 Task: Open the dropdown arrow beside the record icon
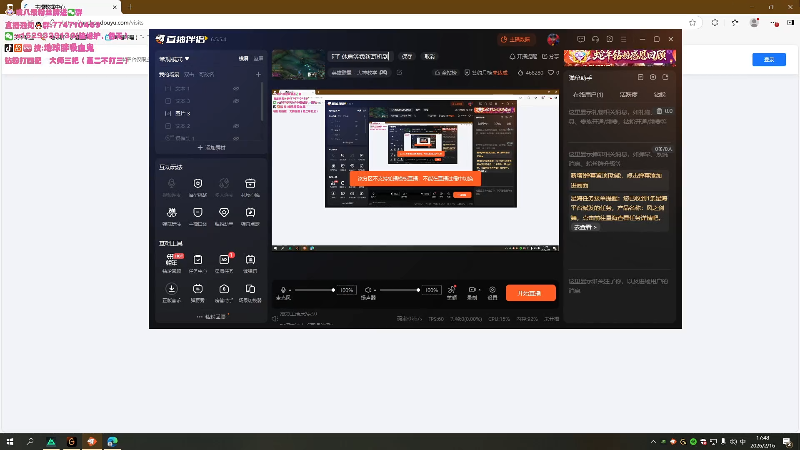[x=480, y=290]
